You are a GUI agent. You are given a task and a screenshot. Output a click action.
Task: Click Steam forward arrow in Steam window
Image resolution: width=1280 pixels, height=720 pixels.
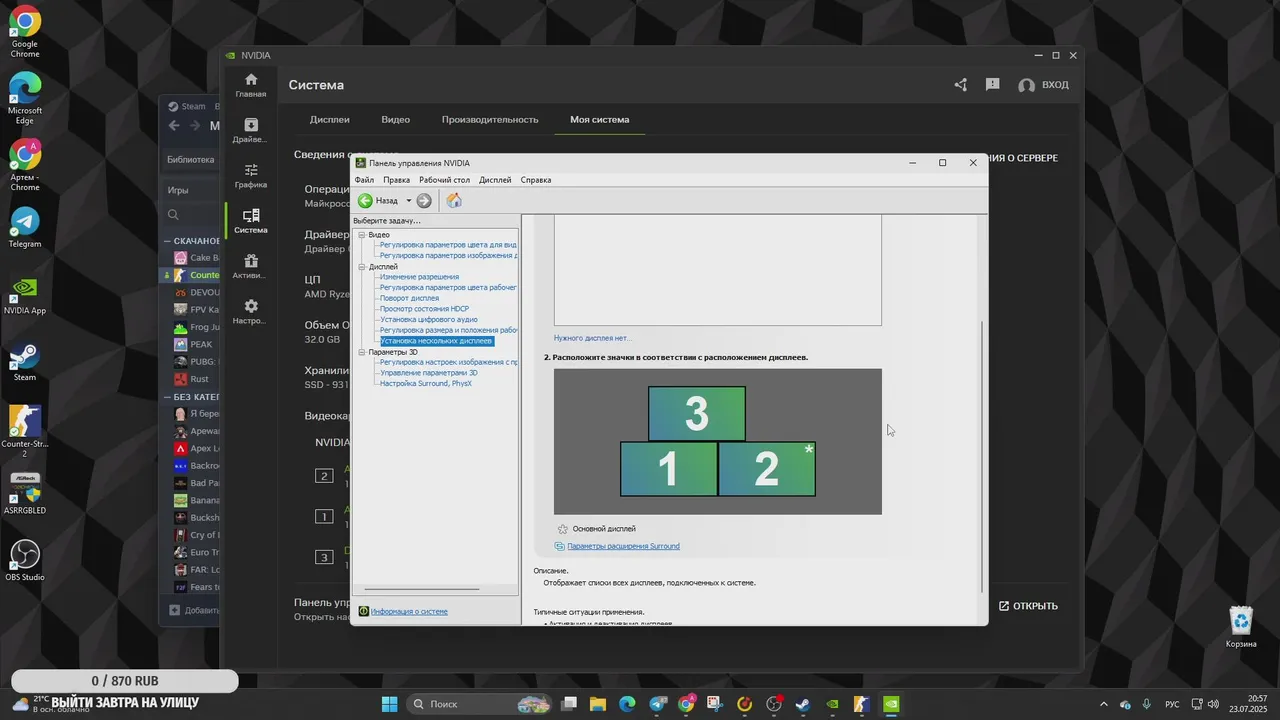pyautogui.click(x=196, y=126)
